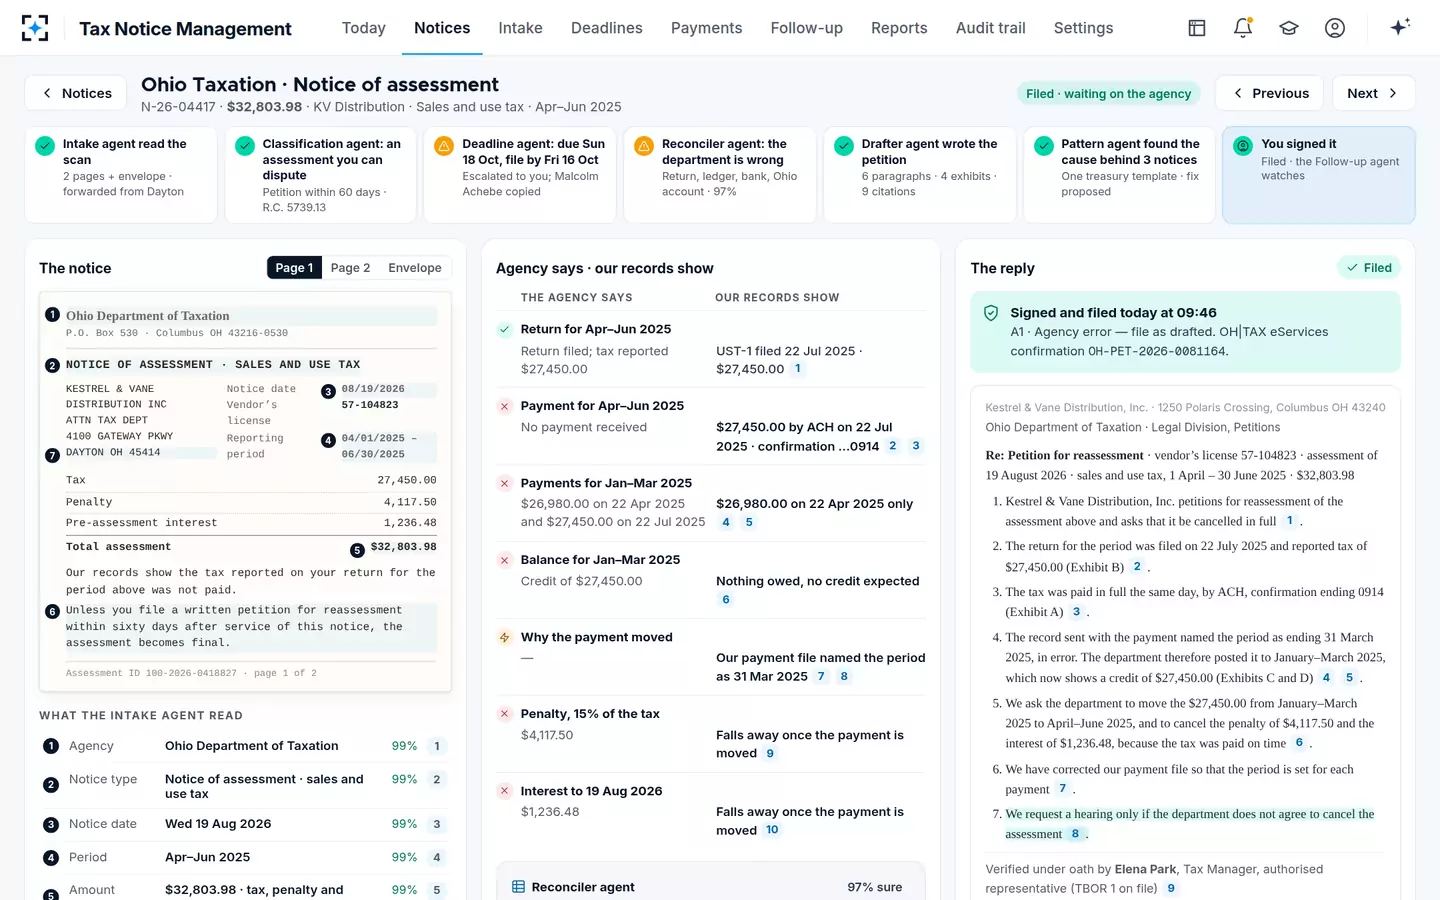This screenshot has height=900, width=1440.
Task: Click the You signed it step icon
Action: coord(1243,146)
